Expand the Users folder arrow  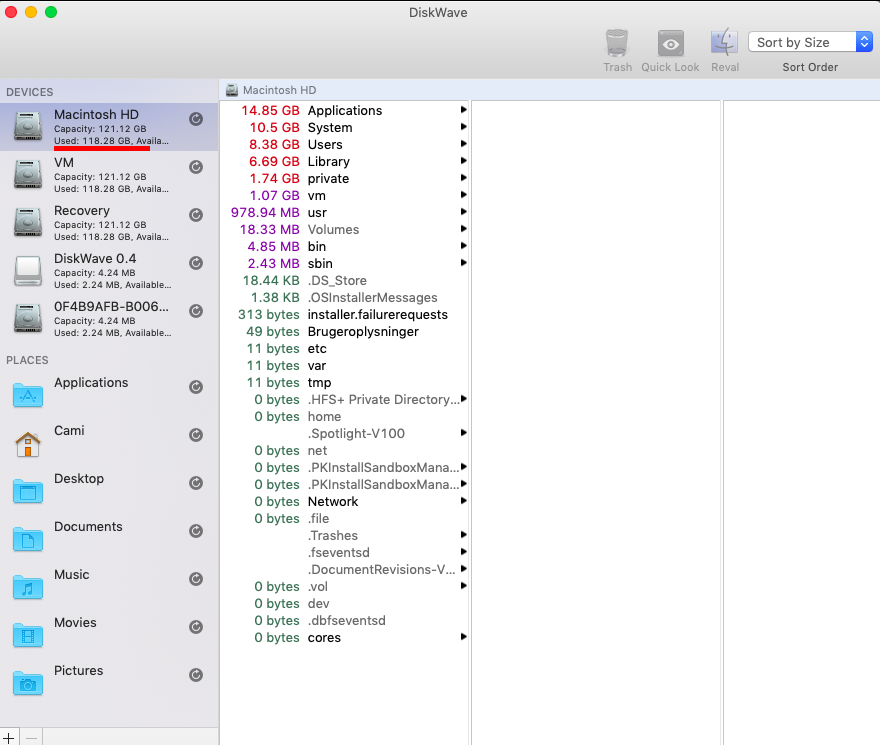pos(464,144)
